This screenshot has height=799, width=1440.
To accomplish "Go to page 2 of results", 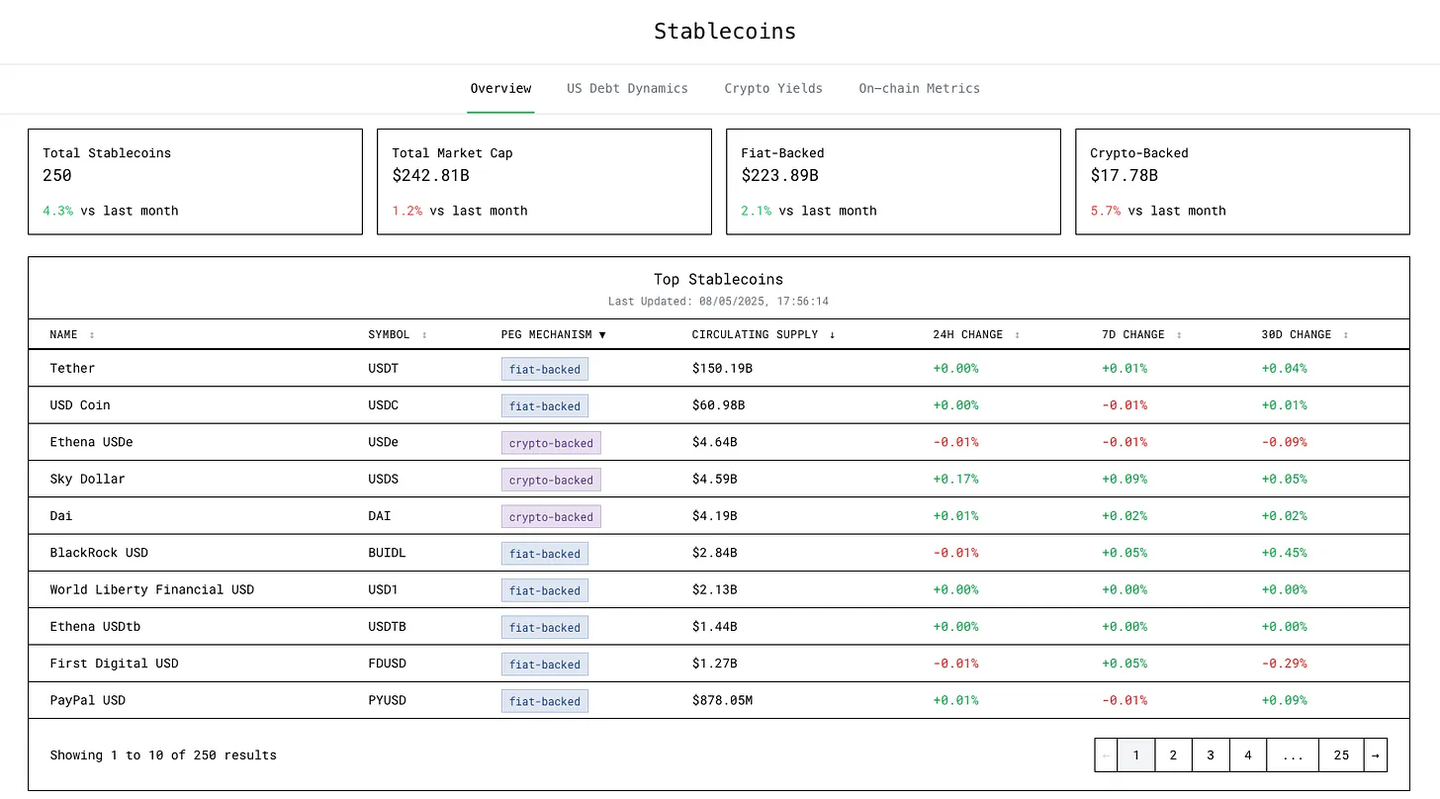I will coord(1173,756).
